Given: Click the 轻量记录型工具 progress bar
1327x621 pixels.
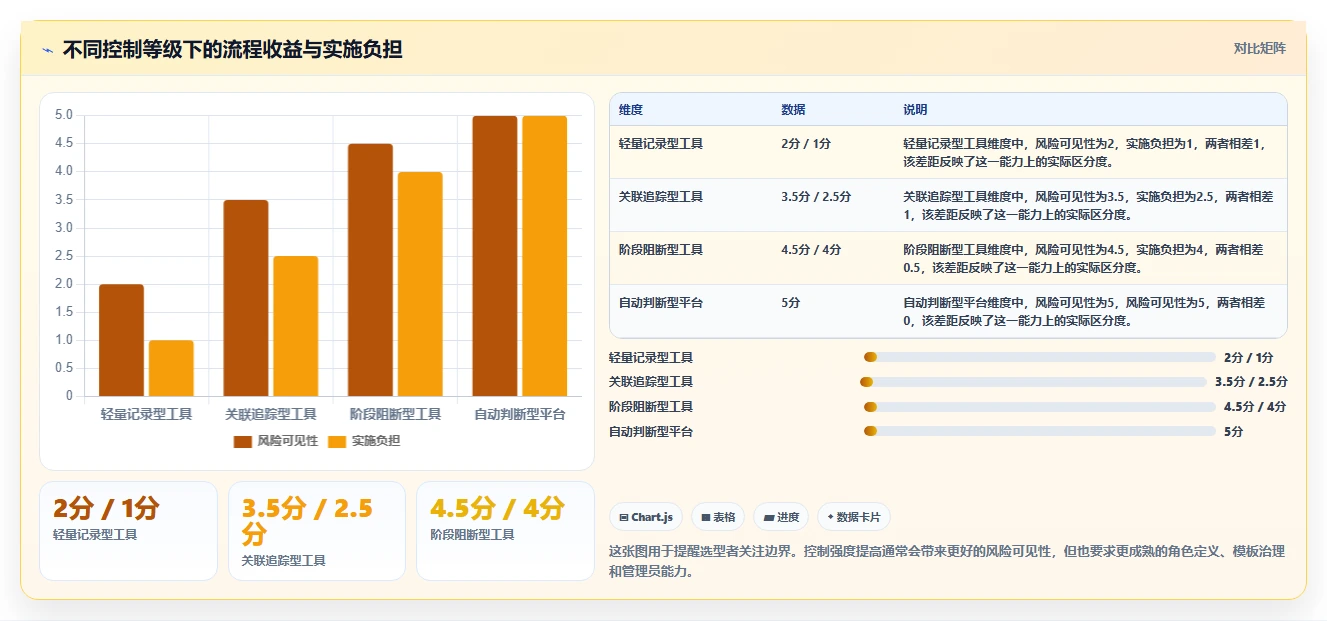Looking at the screenshot, I should tap(1040, 357).
